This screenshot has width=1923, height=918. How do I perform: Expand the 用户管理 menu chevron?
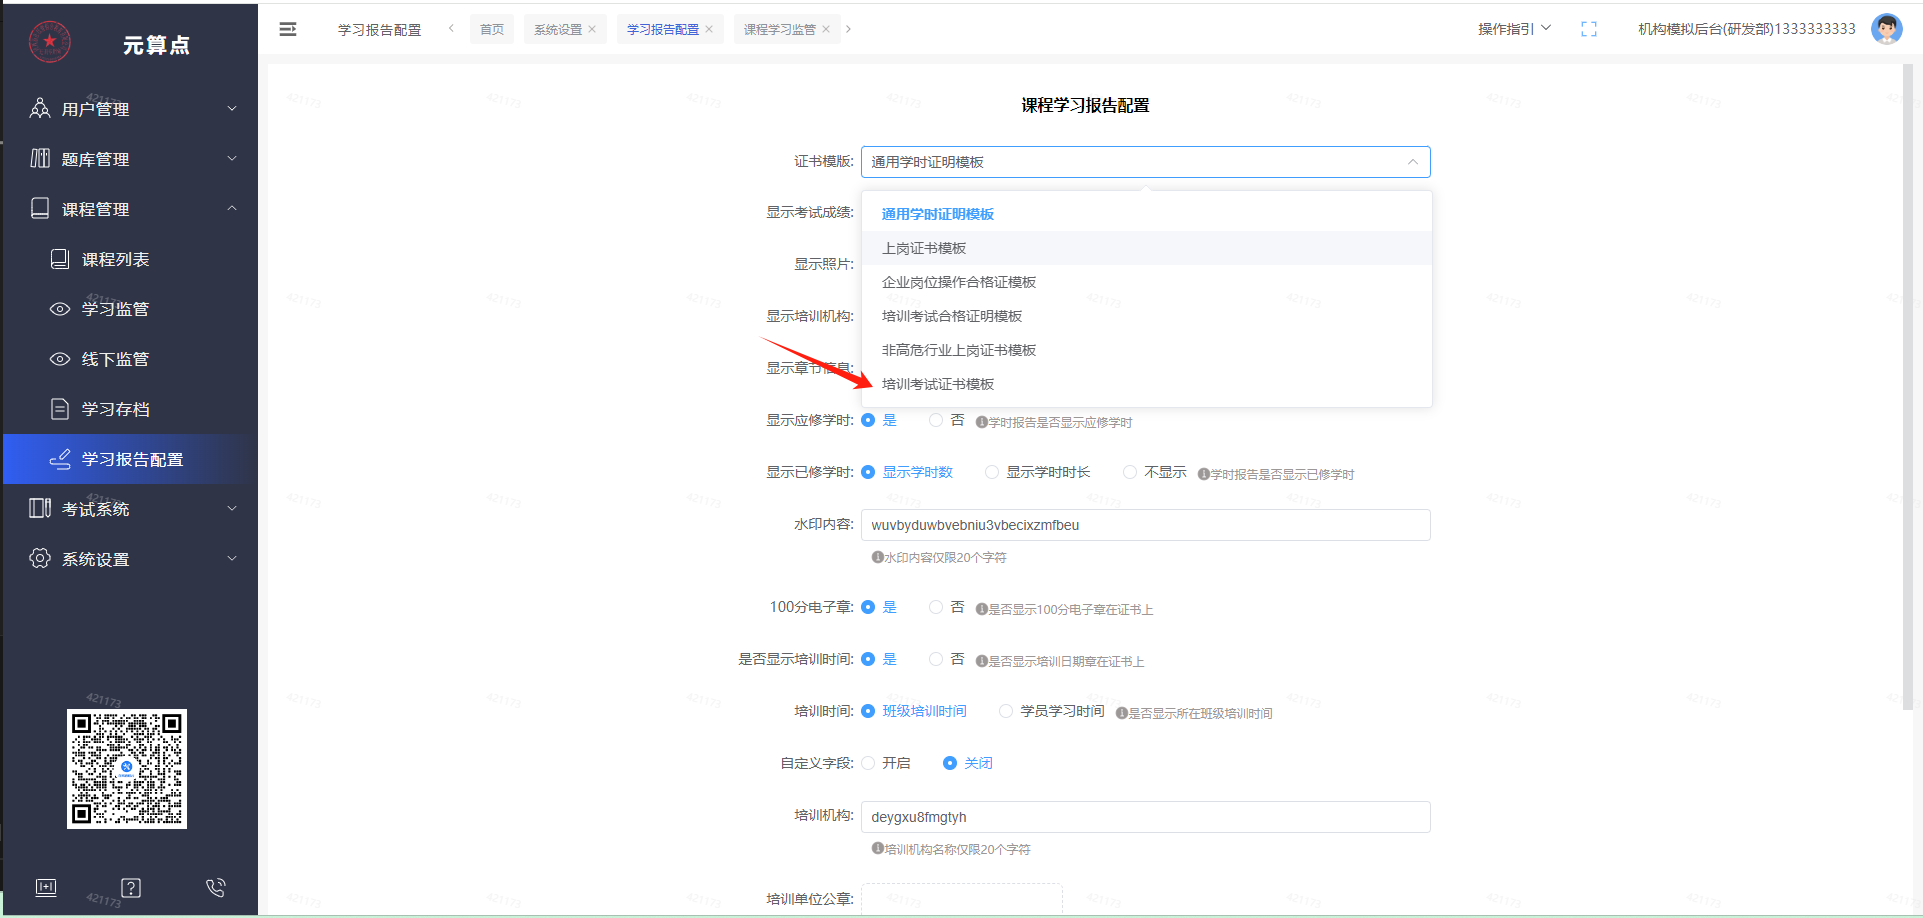[232, 108]
